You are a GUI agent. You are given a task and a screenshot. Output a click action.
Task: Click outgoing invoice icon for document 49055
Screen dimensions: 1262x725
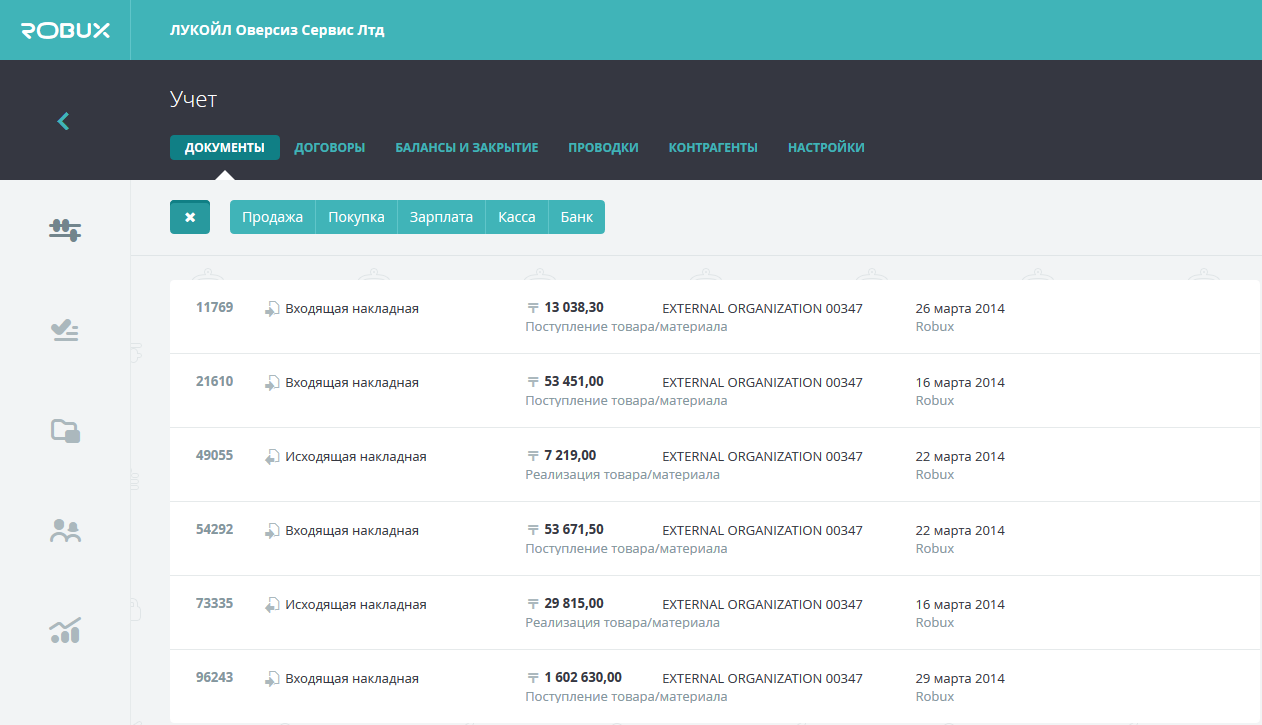tap(271, 457)
